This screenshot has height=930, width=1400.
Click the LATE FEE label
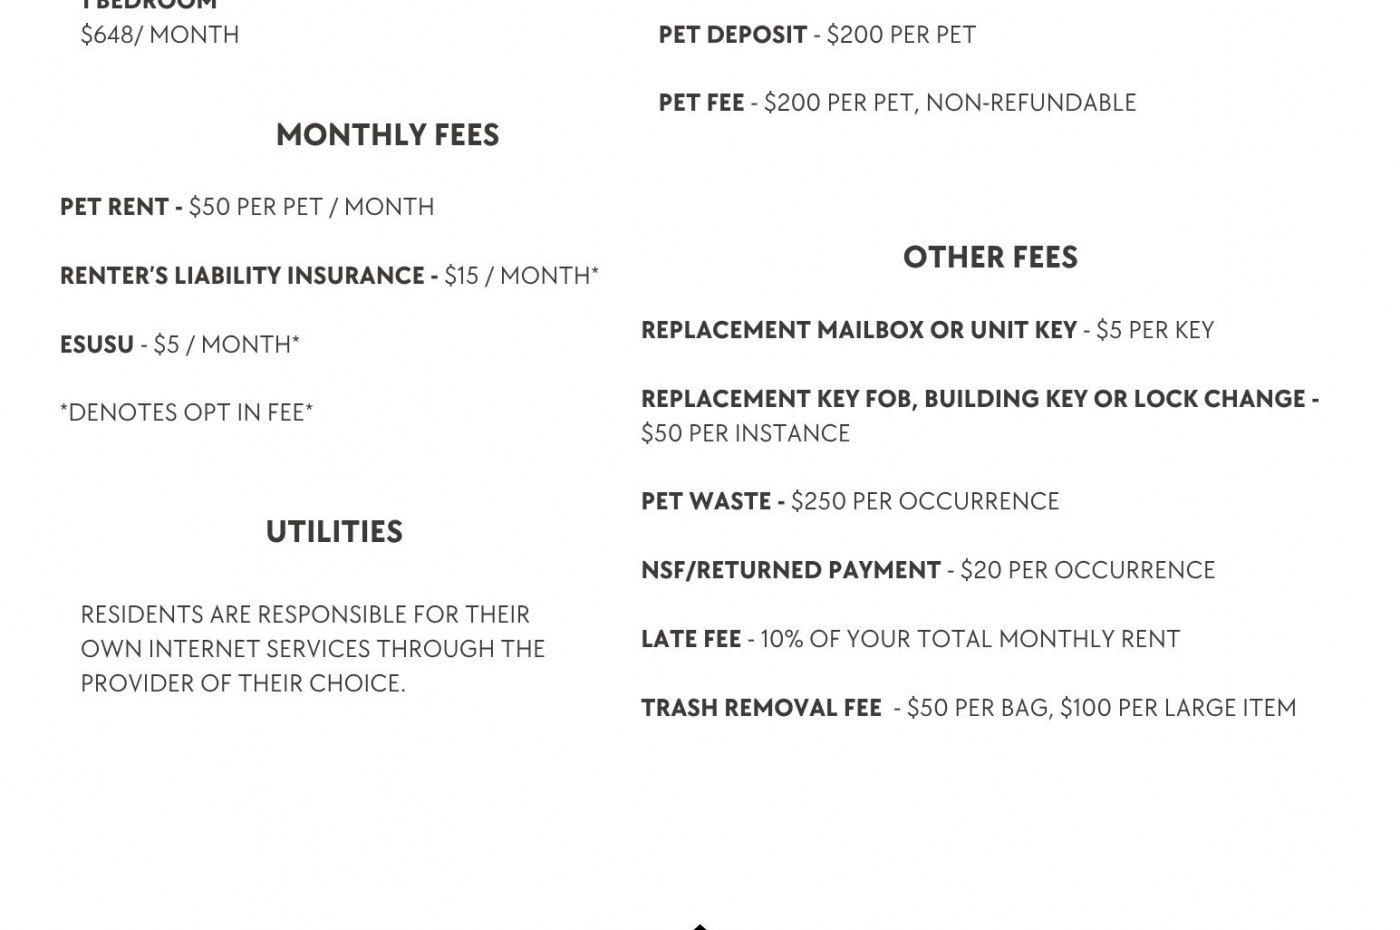pyautogui.click(x=691, y=640)
